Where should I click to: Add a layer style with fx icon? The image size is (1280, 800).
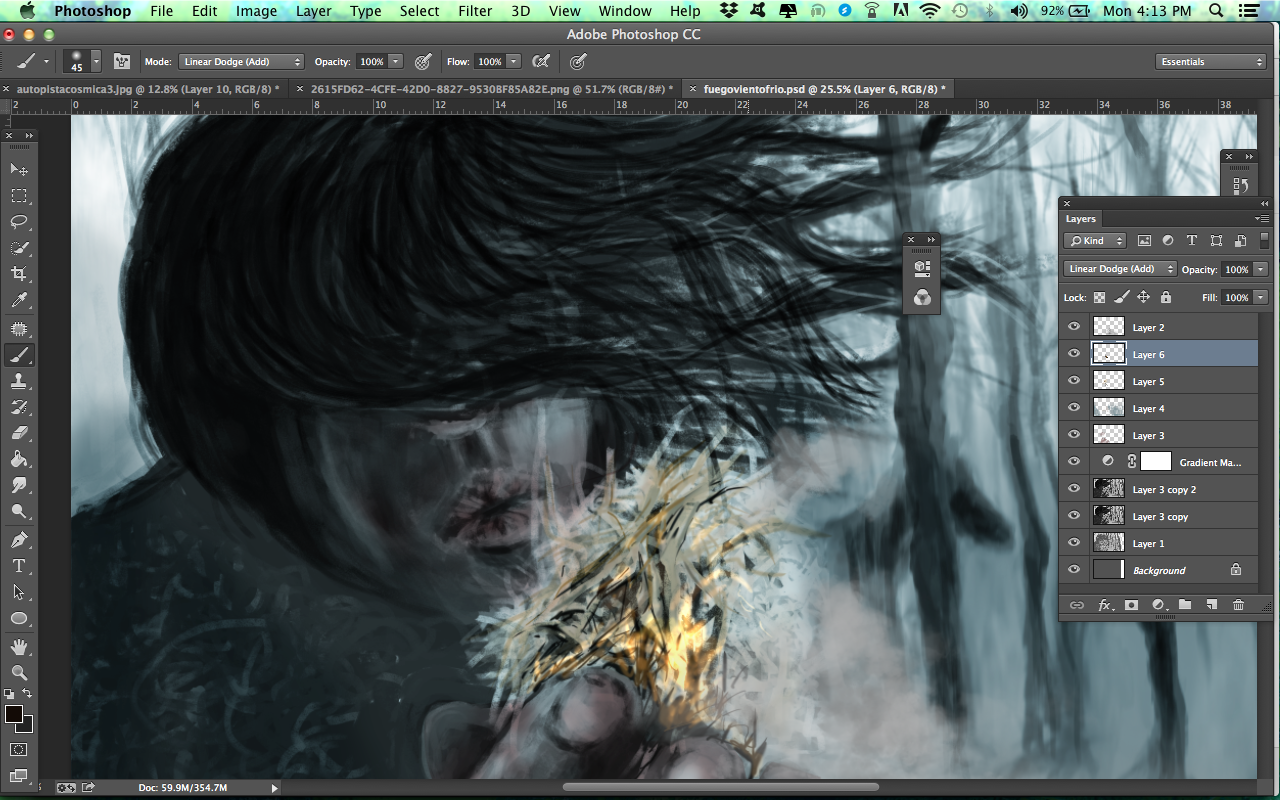[1105, 605]
